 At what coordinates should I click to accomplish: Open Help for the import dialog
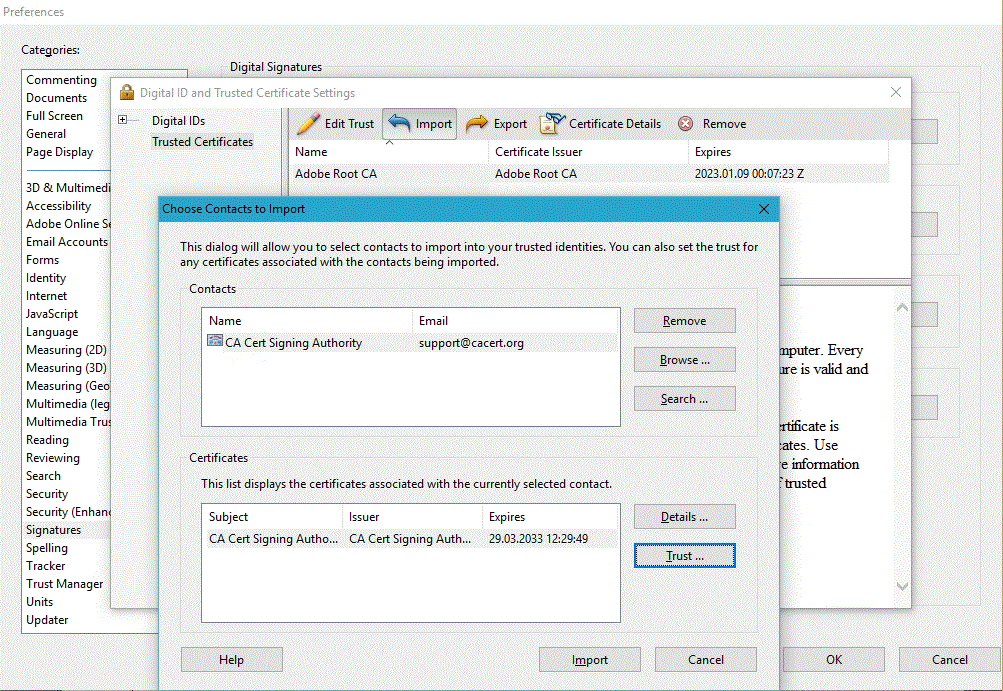coord(231,660)
